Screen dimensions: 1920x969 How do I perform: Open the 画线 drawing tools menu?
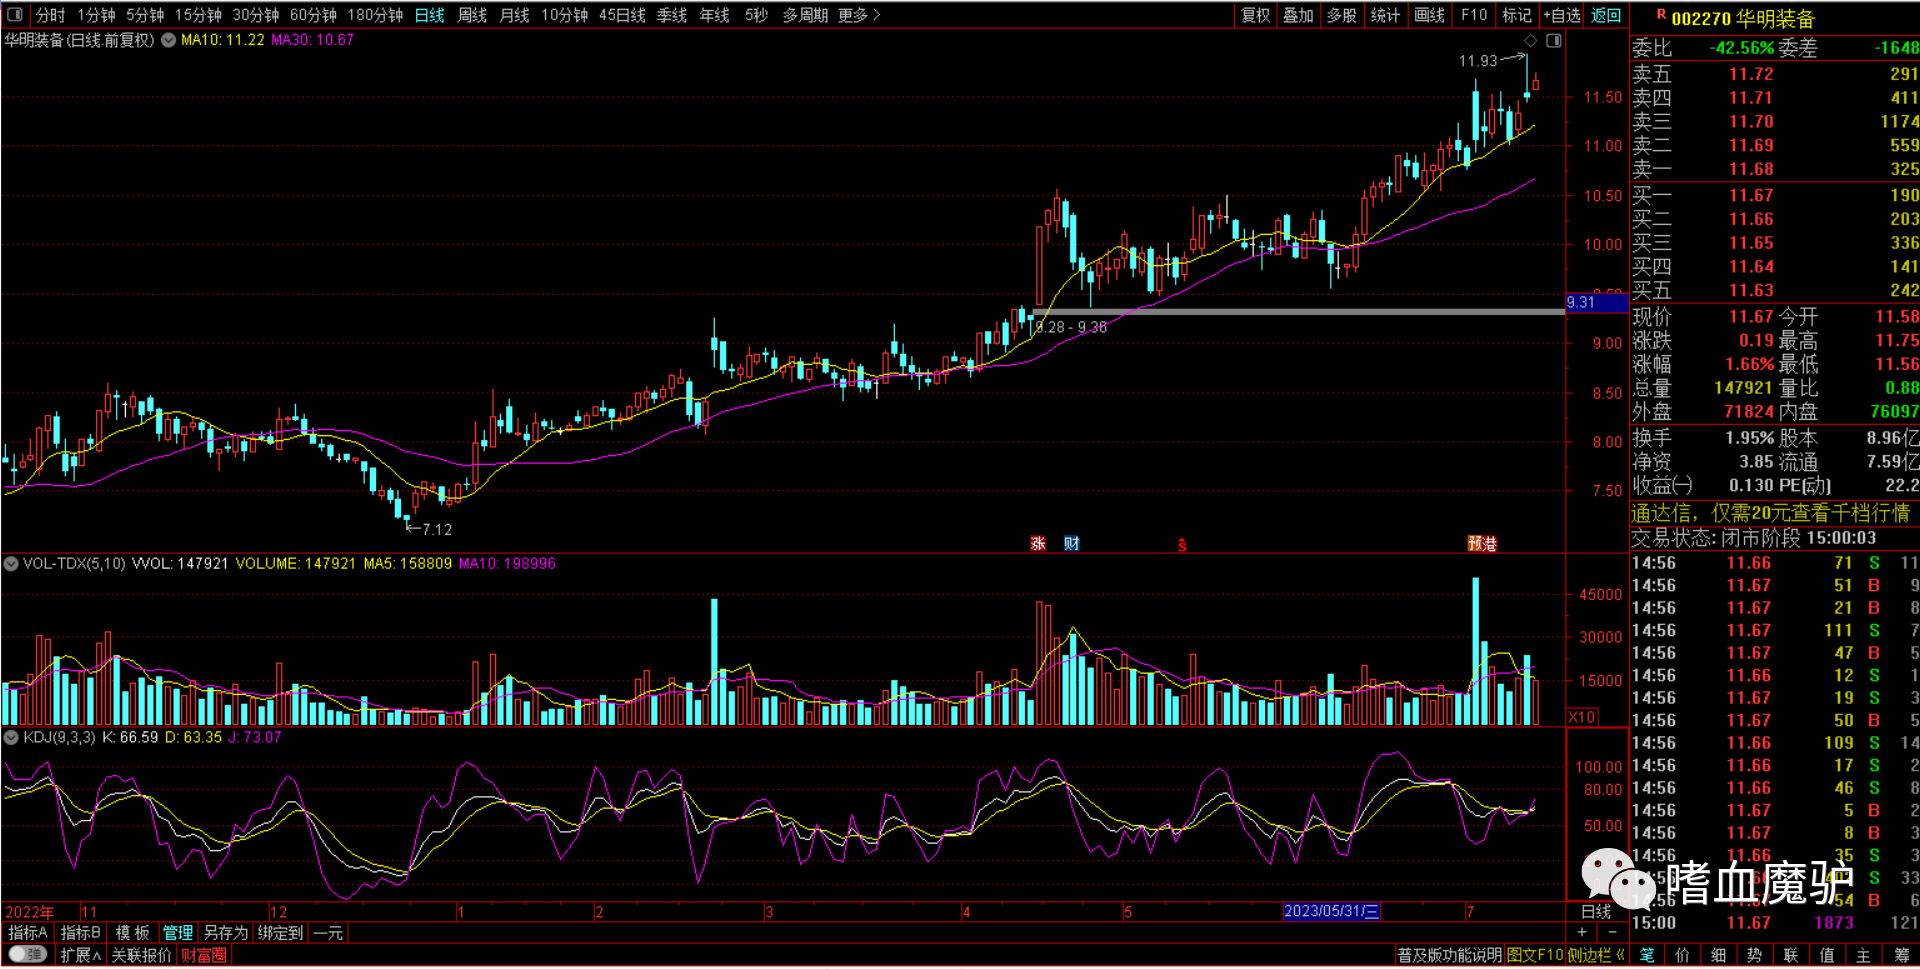coord(1429,15)
